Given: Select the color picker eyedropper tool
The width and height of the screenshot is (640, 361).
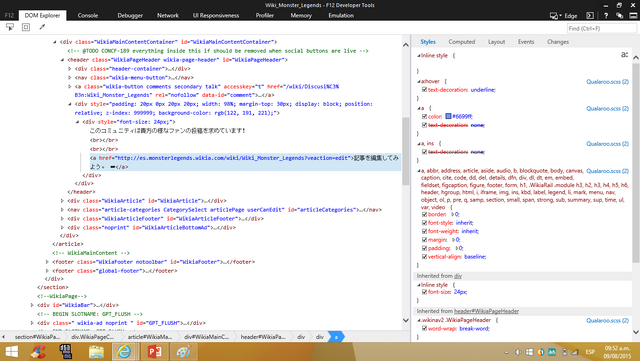Looking at the screenshot, I should (42, 27).
